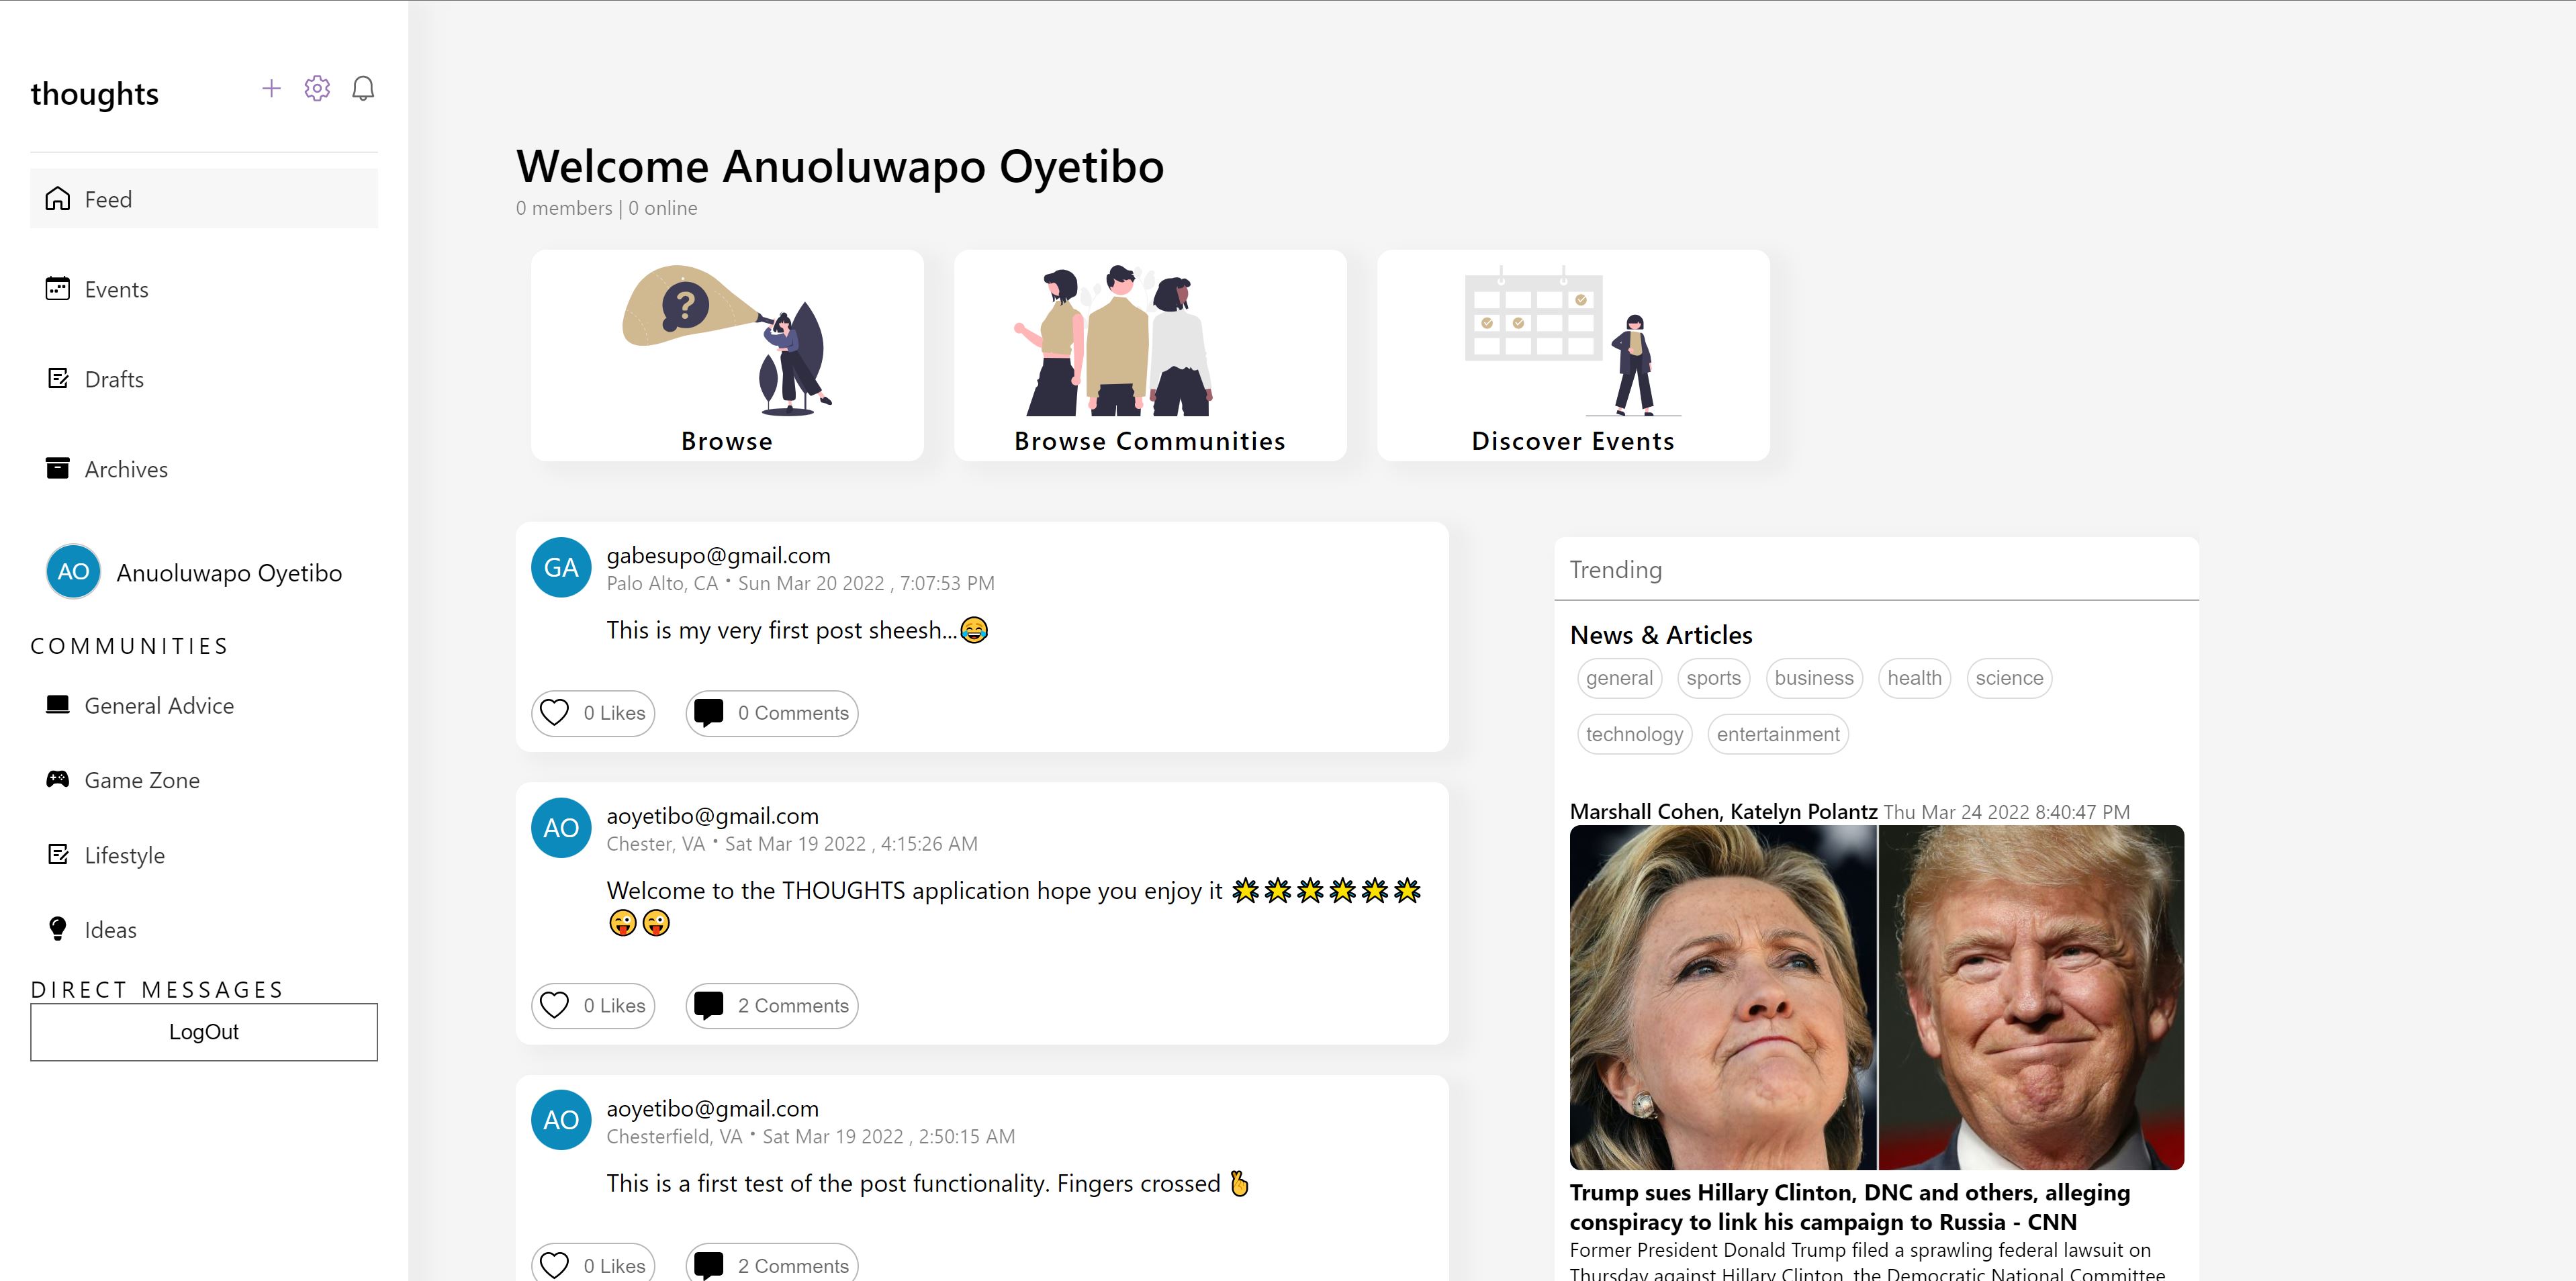The image size is (2576, 1281).
Task: Click GA avatar on gabesupo post
Action: coord(561,568)
